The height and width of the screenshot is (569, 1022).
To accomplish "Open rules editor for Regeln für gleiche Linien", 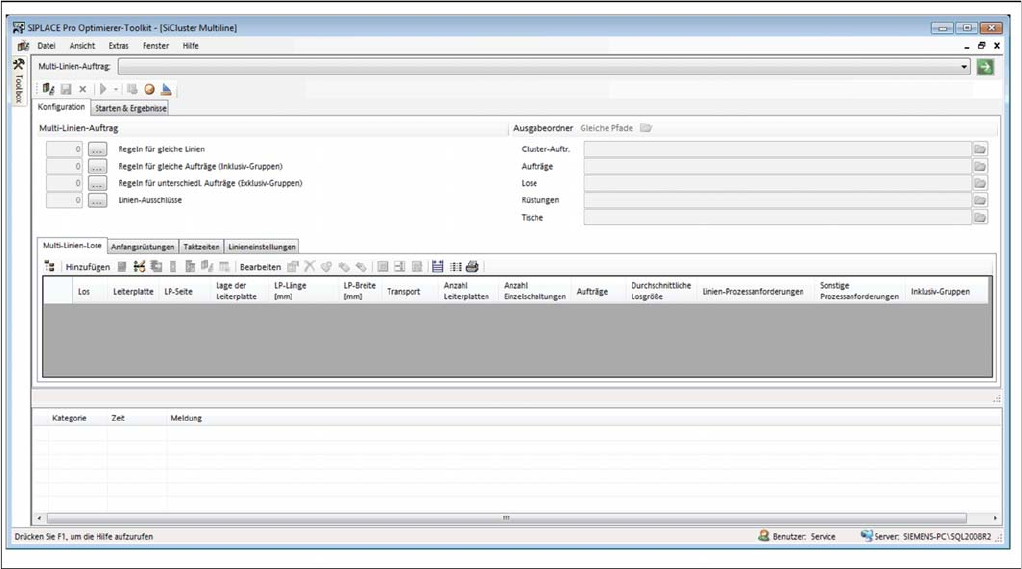I will click(97, 149).
